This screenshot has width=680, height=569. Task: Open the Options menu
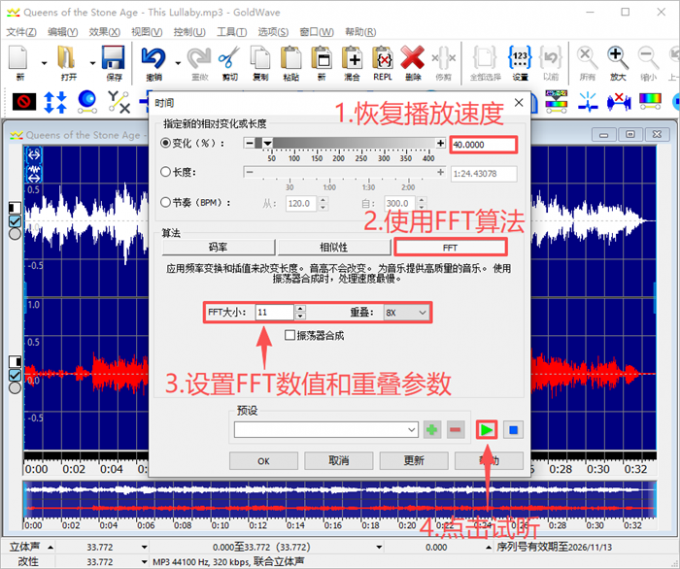273,32
